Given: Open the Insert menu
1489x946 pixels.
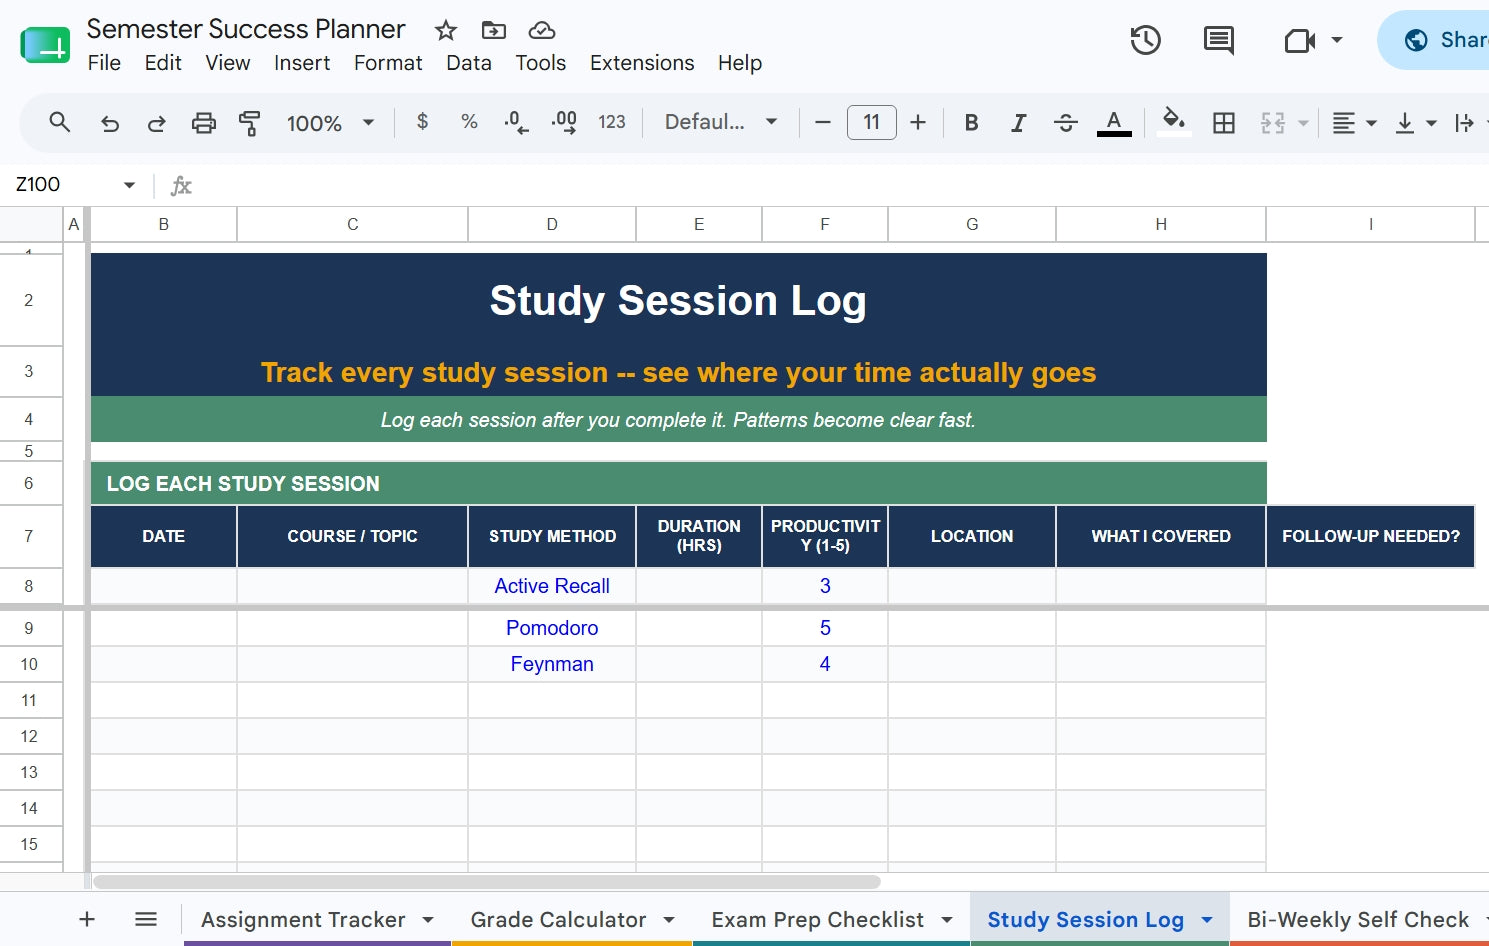Looking at the screenshot, I should click(302, 63).
